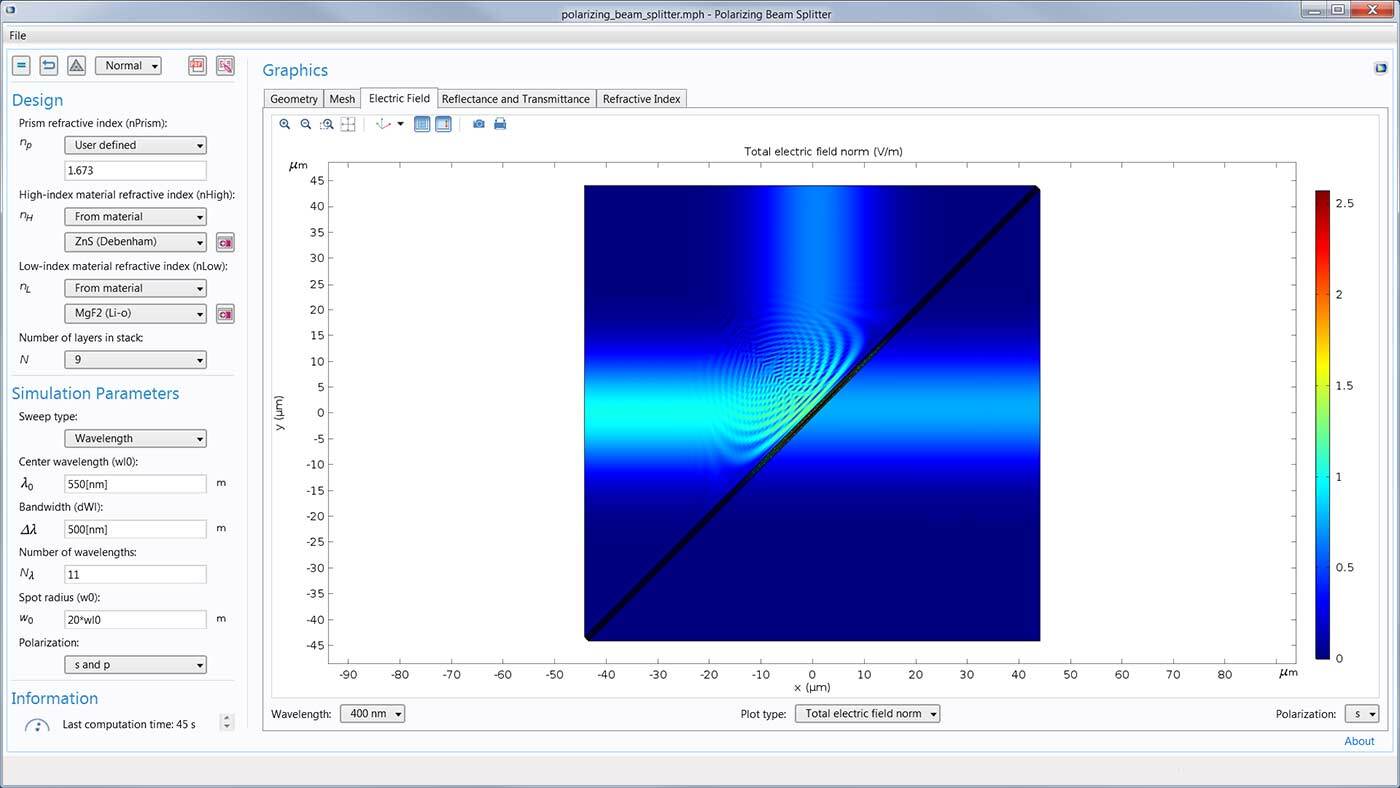Viewport: 1400px width, 788px height.
Task: Capture a snapshot with the camera icon
Action: [479, 124]
